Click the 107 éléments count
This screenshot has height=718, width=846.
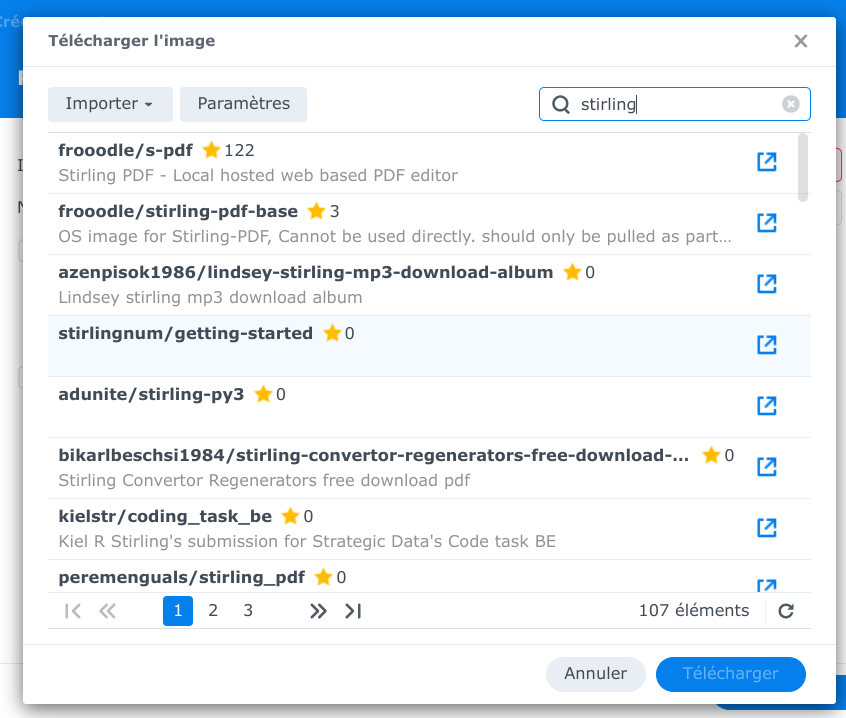pyautogui.click(x=694, y=611)
